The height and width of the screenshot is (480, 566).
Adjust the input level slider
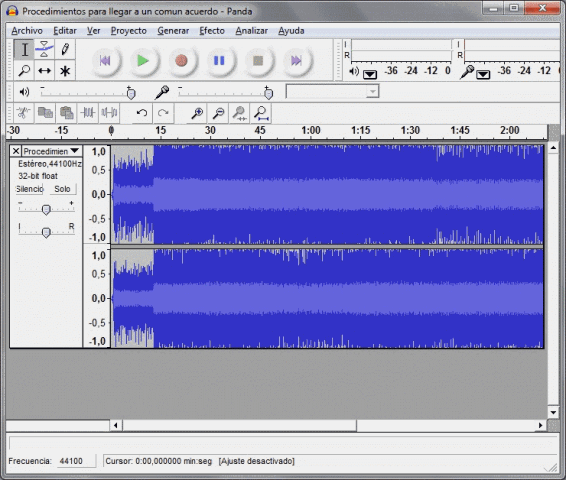(x=268, y=93)
